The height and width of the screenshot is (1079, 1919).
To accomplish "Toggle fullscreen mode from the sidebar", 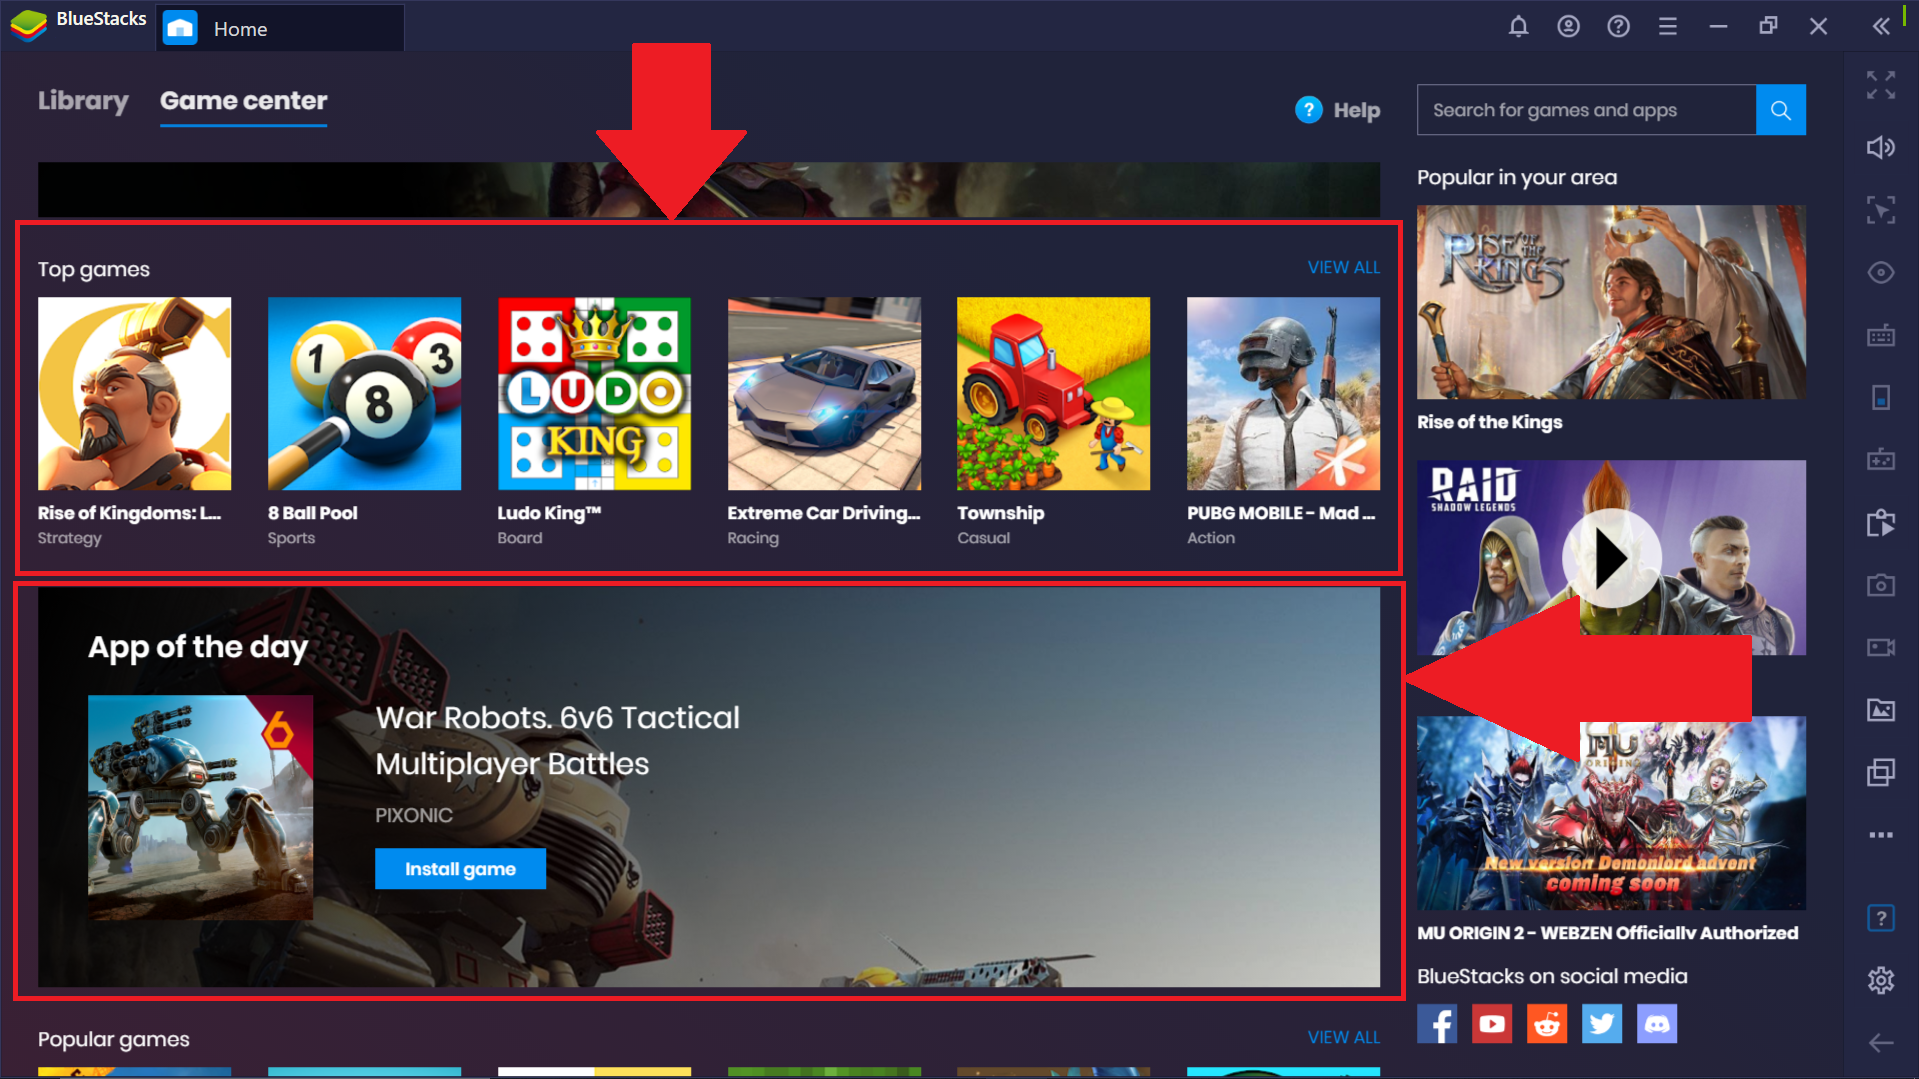I will pos(1881,85).
